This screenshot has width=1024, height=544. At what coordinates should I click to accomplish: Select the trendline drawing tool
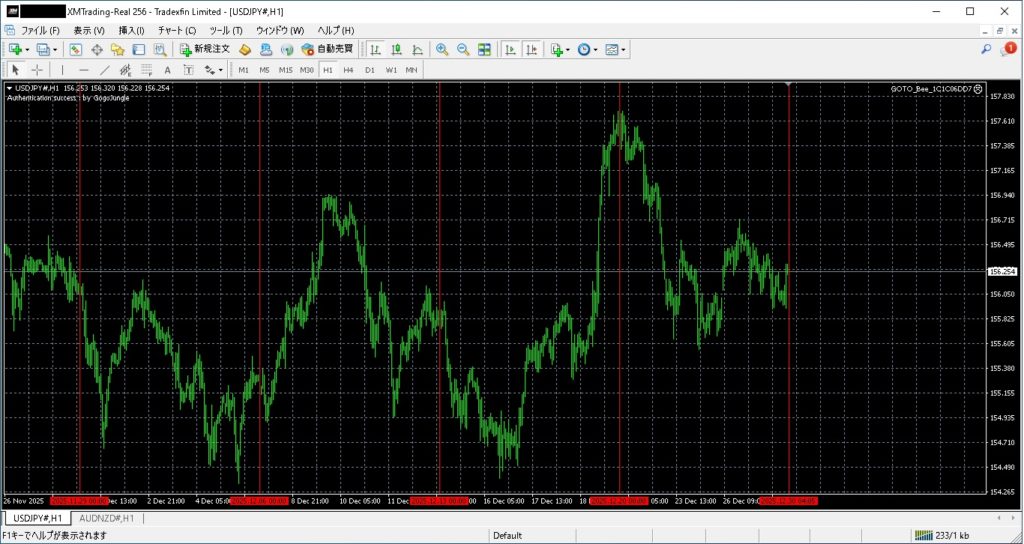(104, 70)
